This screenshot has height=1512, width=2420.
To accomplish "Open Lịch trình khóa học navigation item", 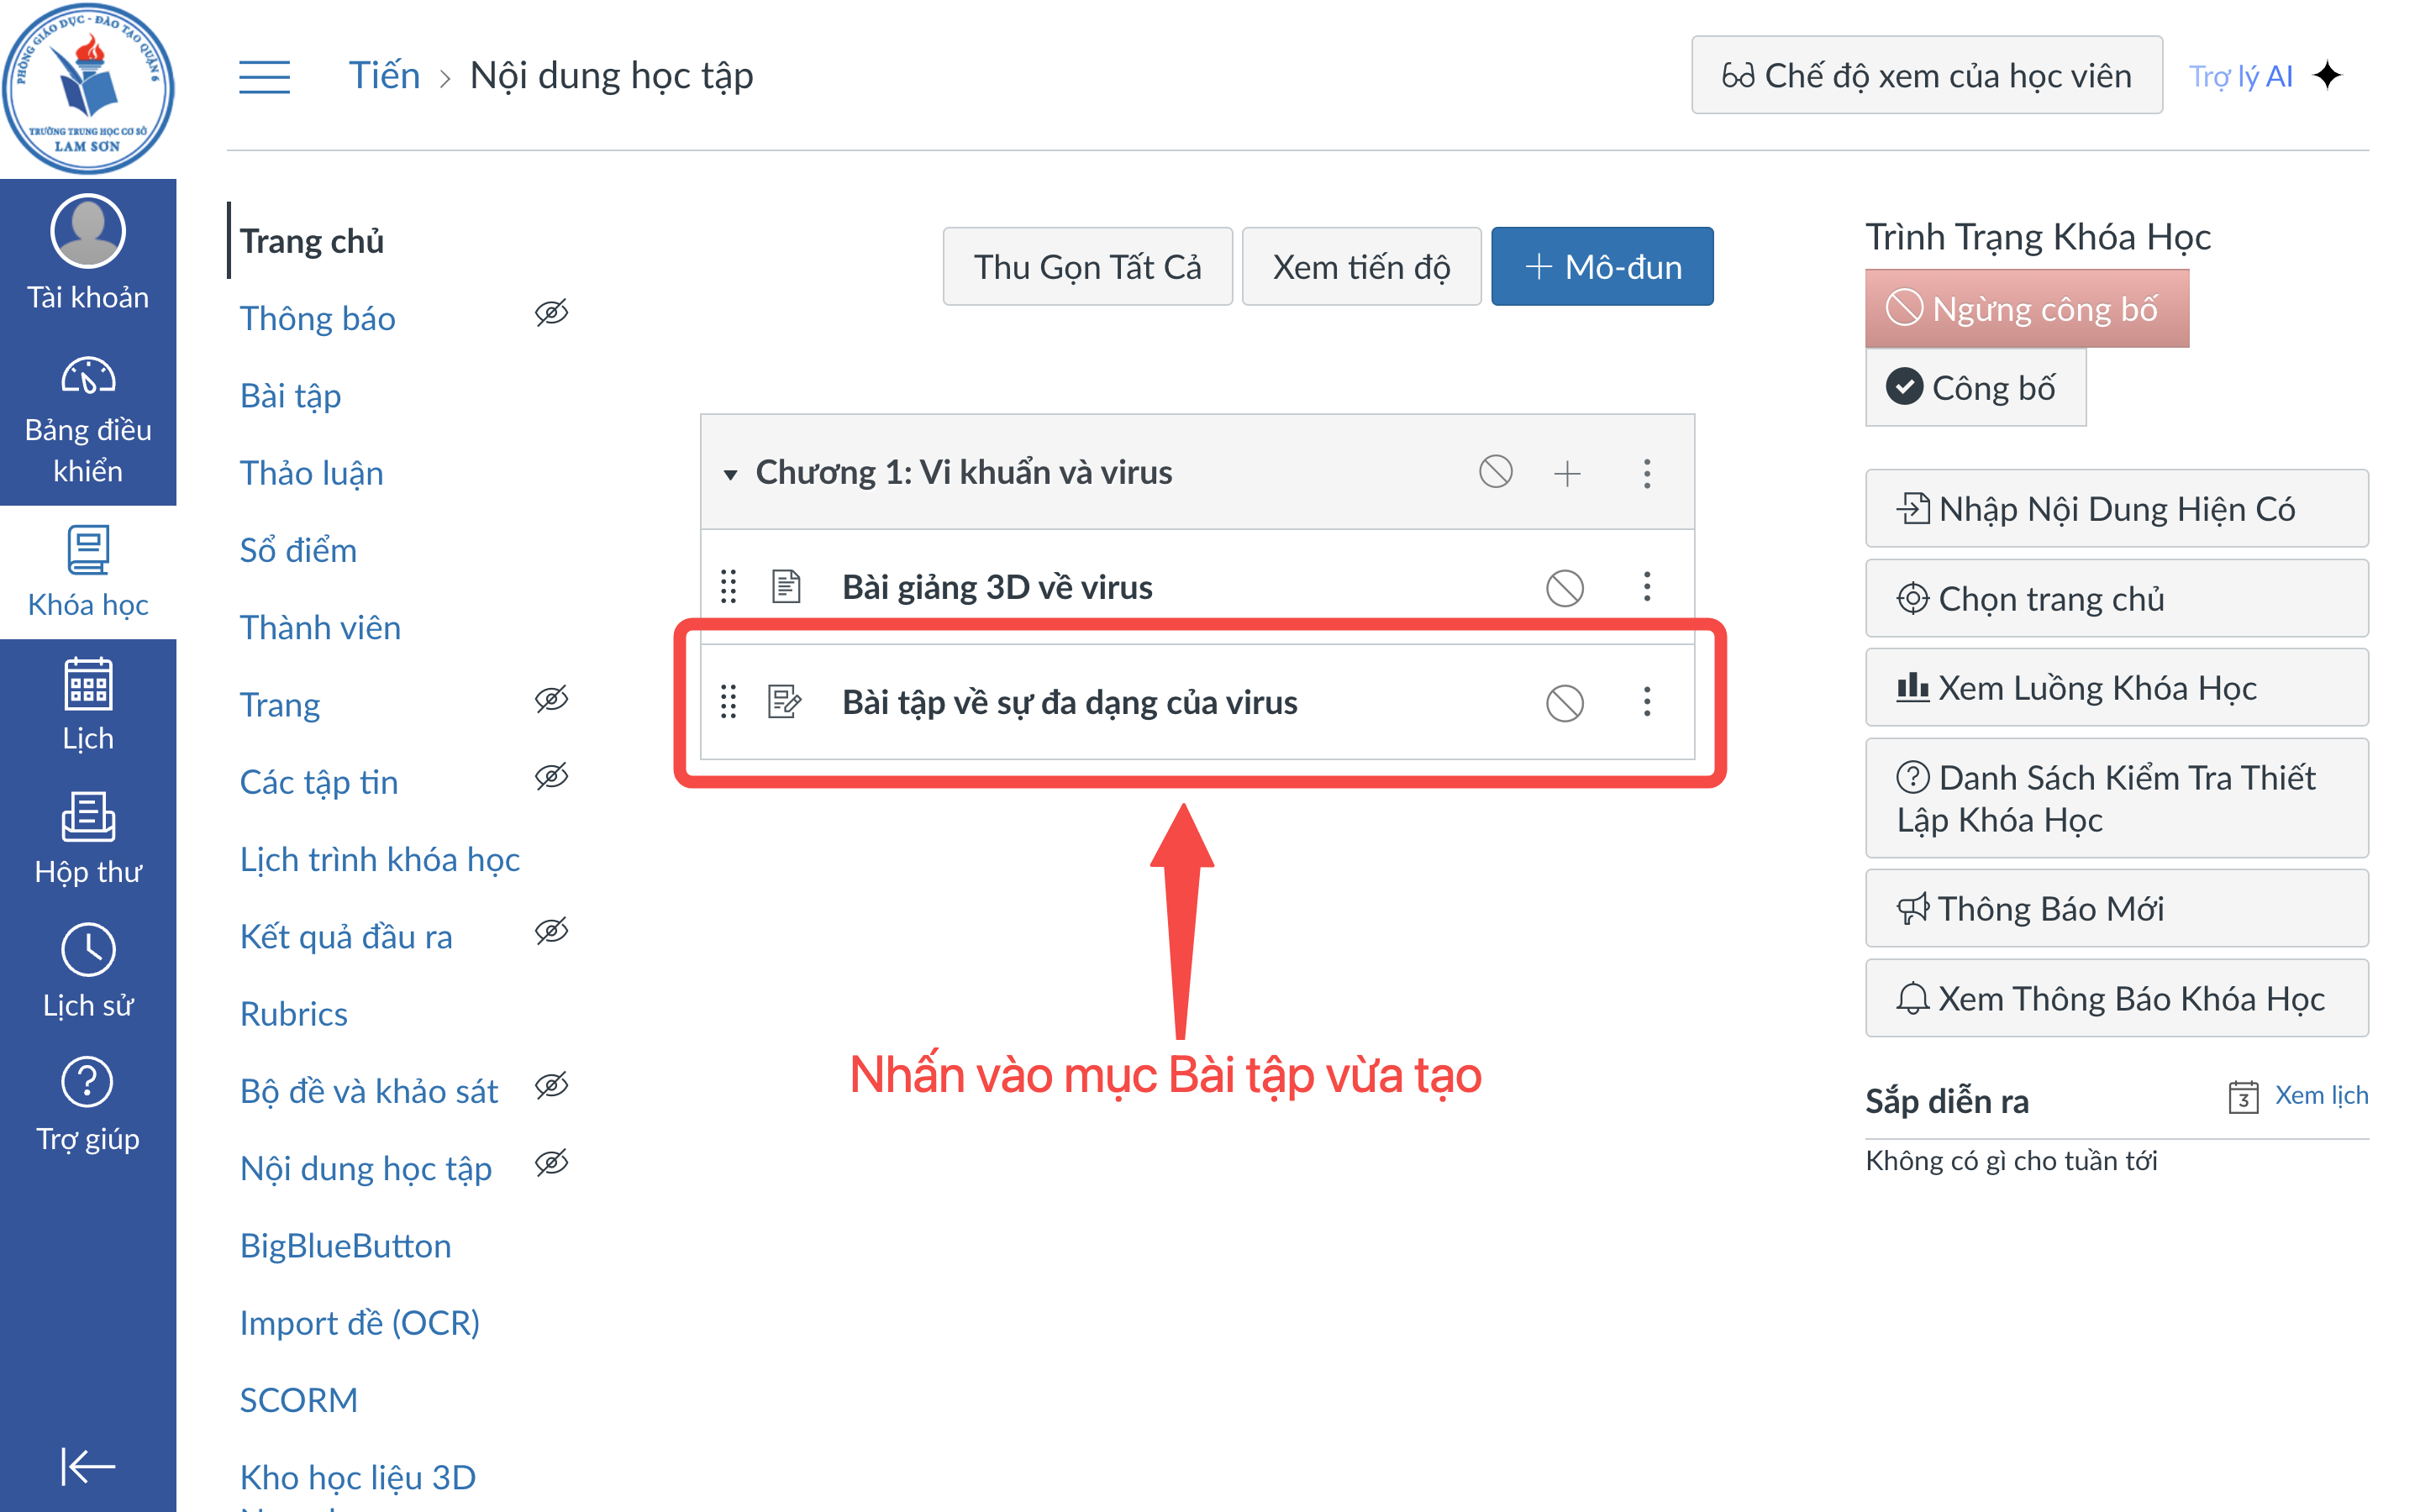I will coord(380,859).
